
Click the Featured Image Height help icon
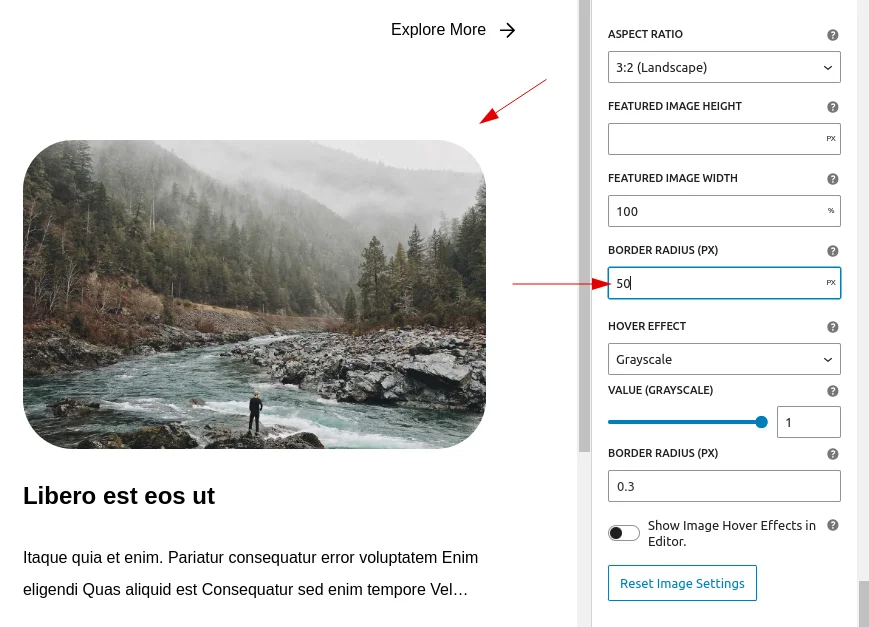(x=831, y=106)
